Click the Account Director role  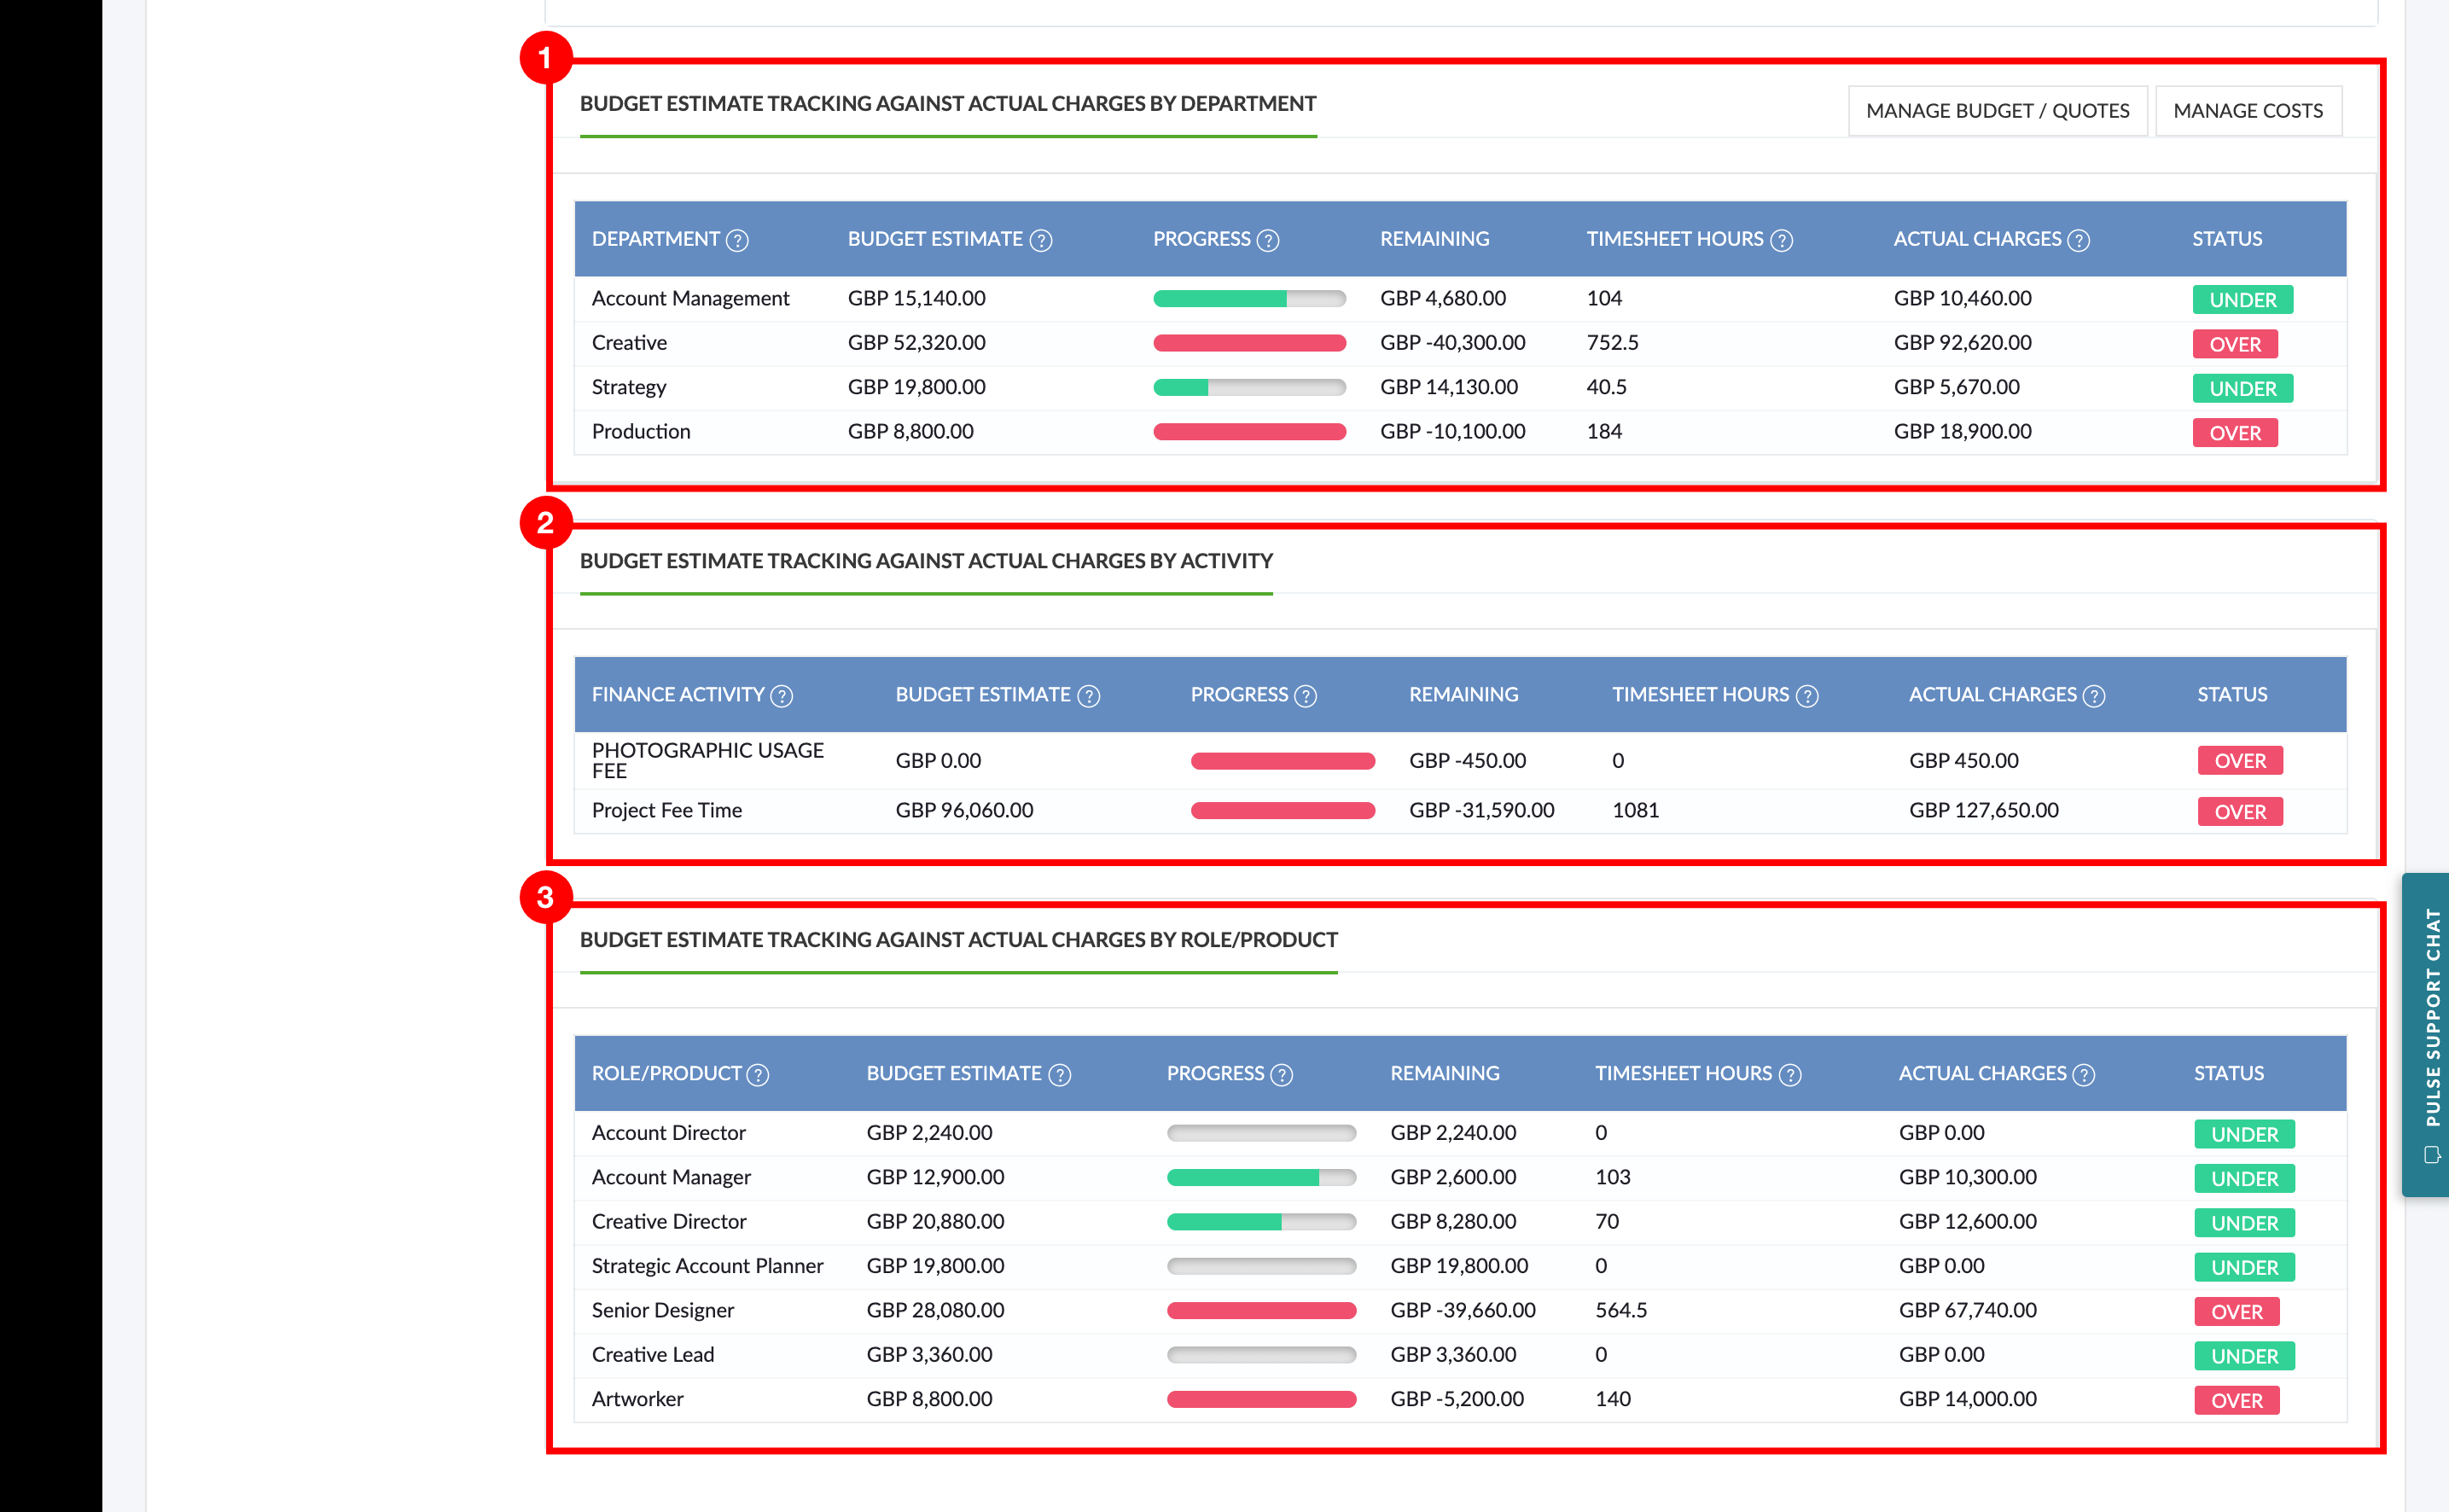[x=669, y=1133]
